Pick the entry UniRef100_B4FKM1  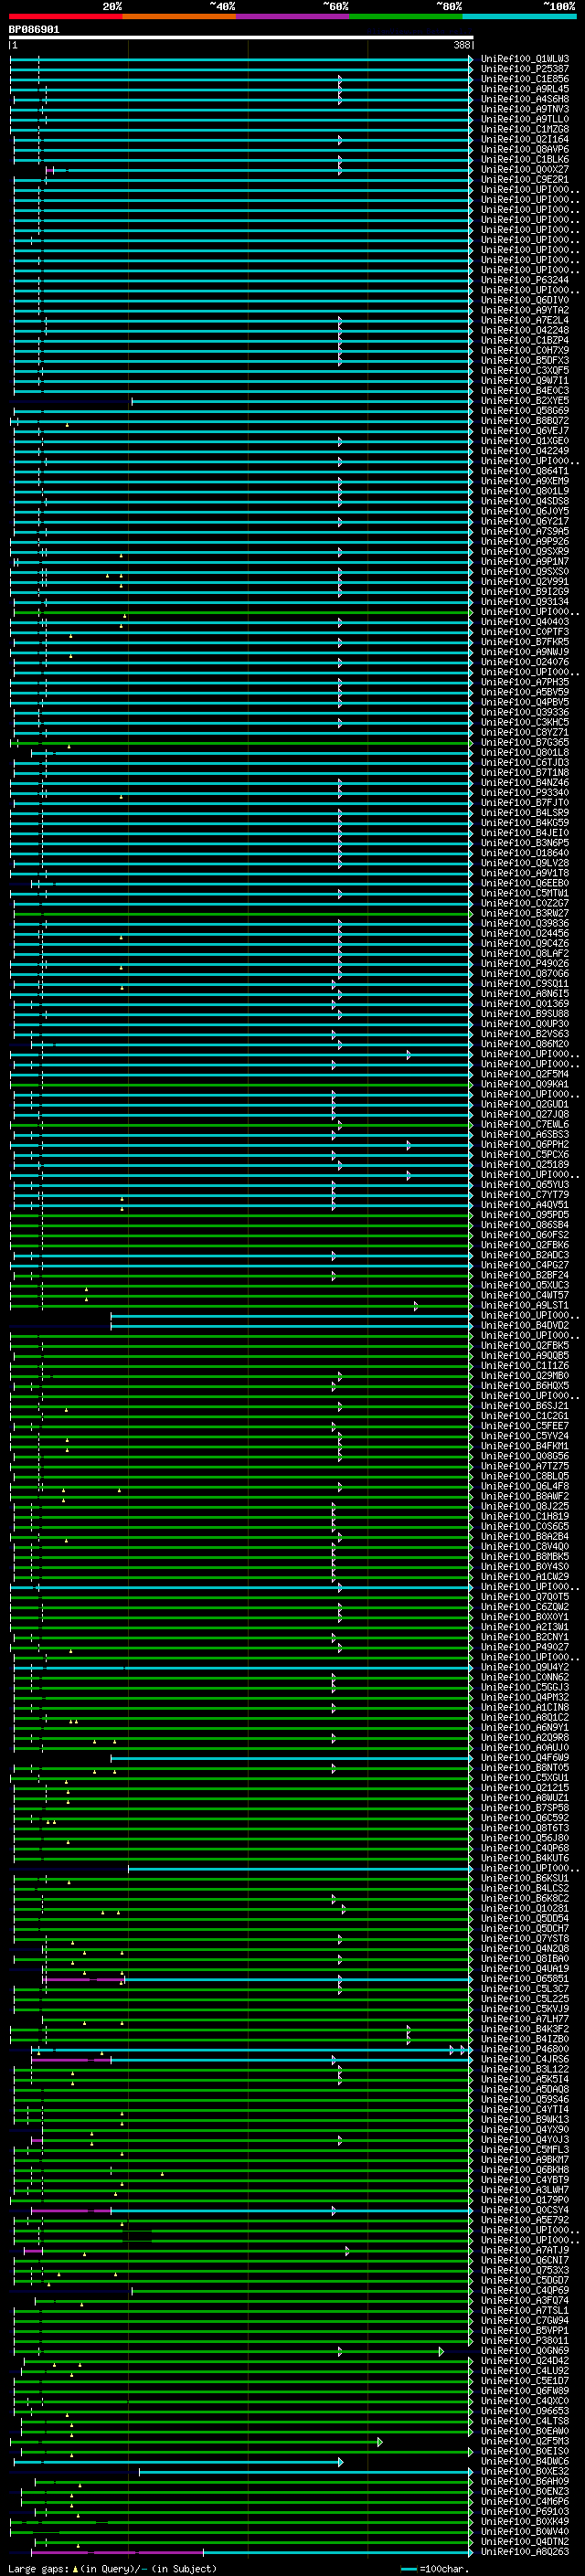pos(525,1446)
